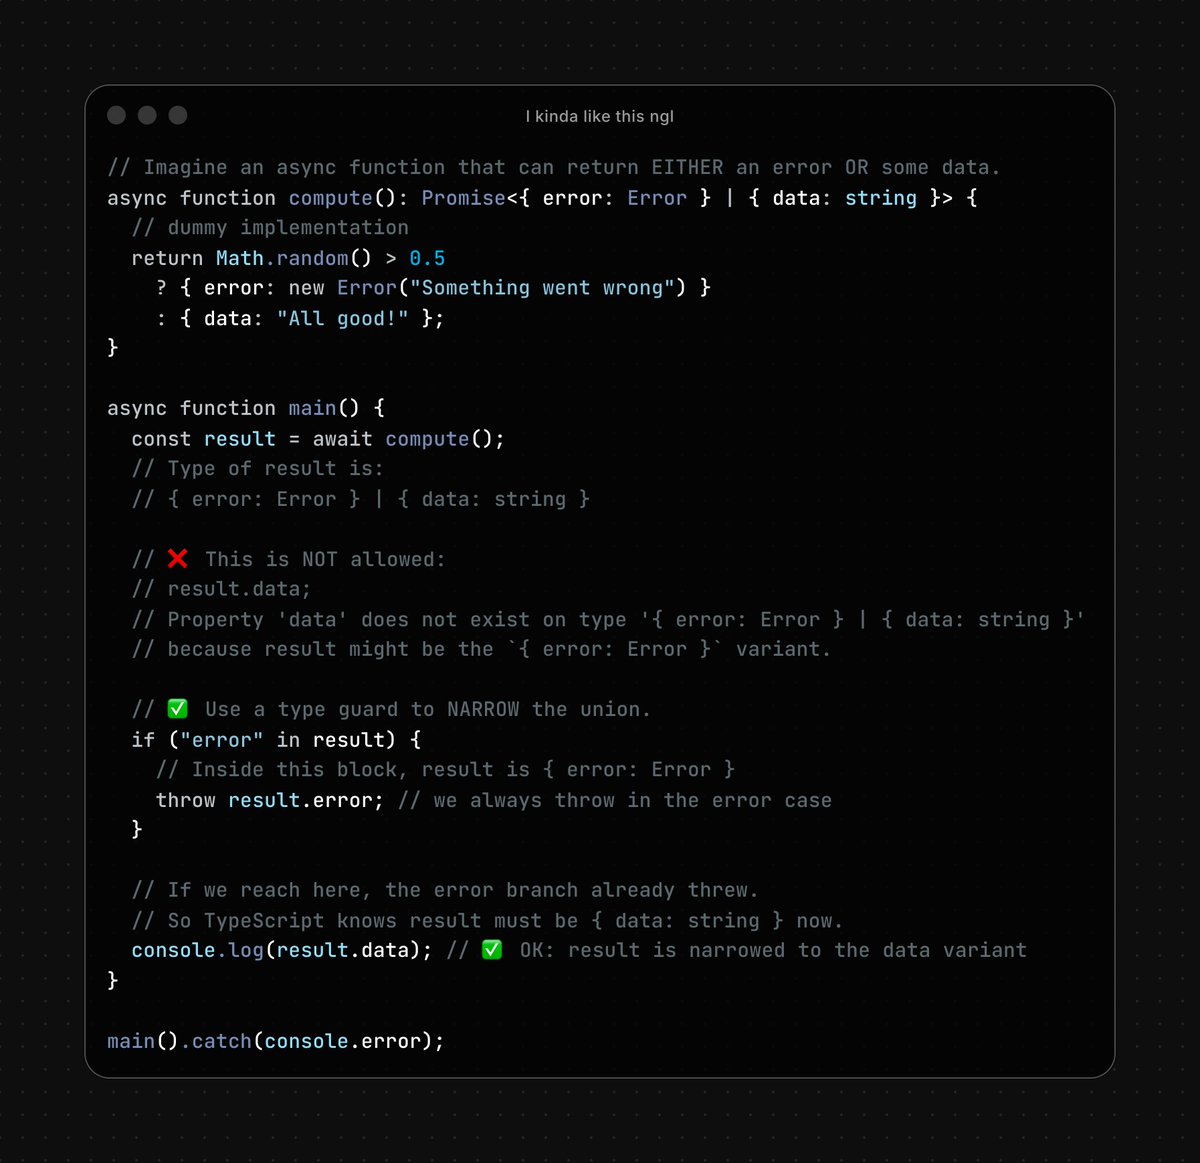Image resolution: width=1200 pixels, height=1163 pixels.
Task: Click 'new Error' in the ternary branch
Action: click(x=343, y=288)
